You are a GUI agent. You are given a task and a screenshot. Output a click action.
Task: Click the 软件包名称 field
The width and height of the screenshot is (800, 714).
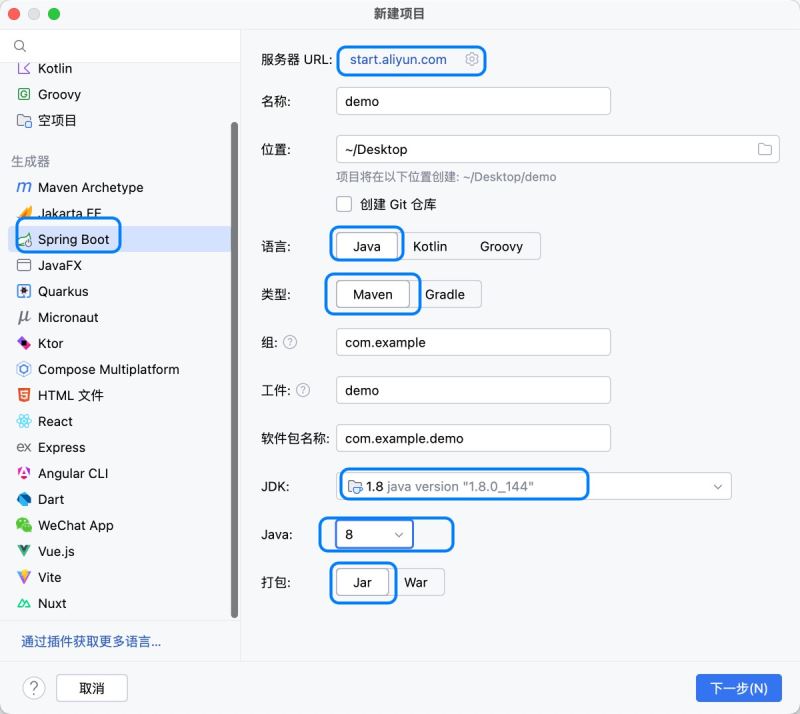pos(473,438)
